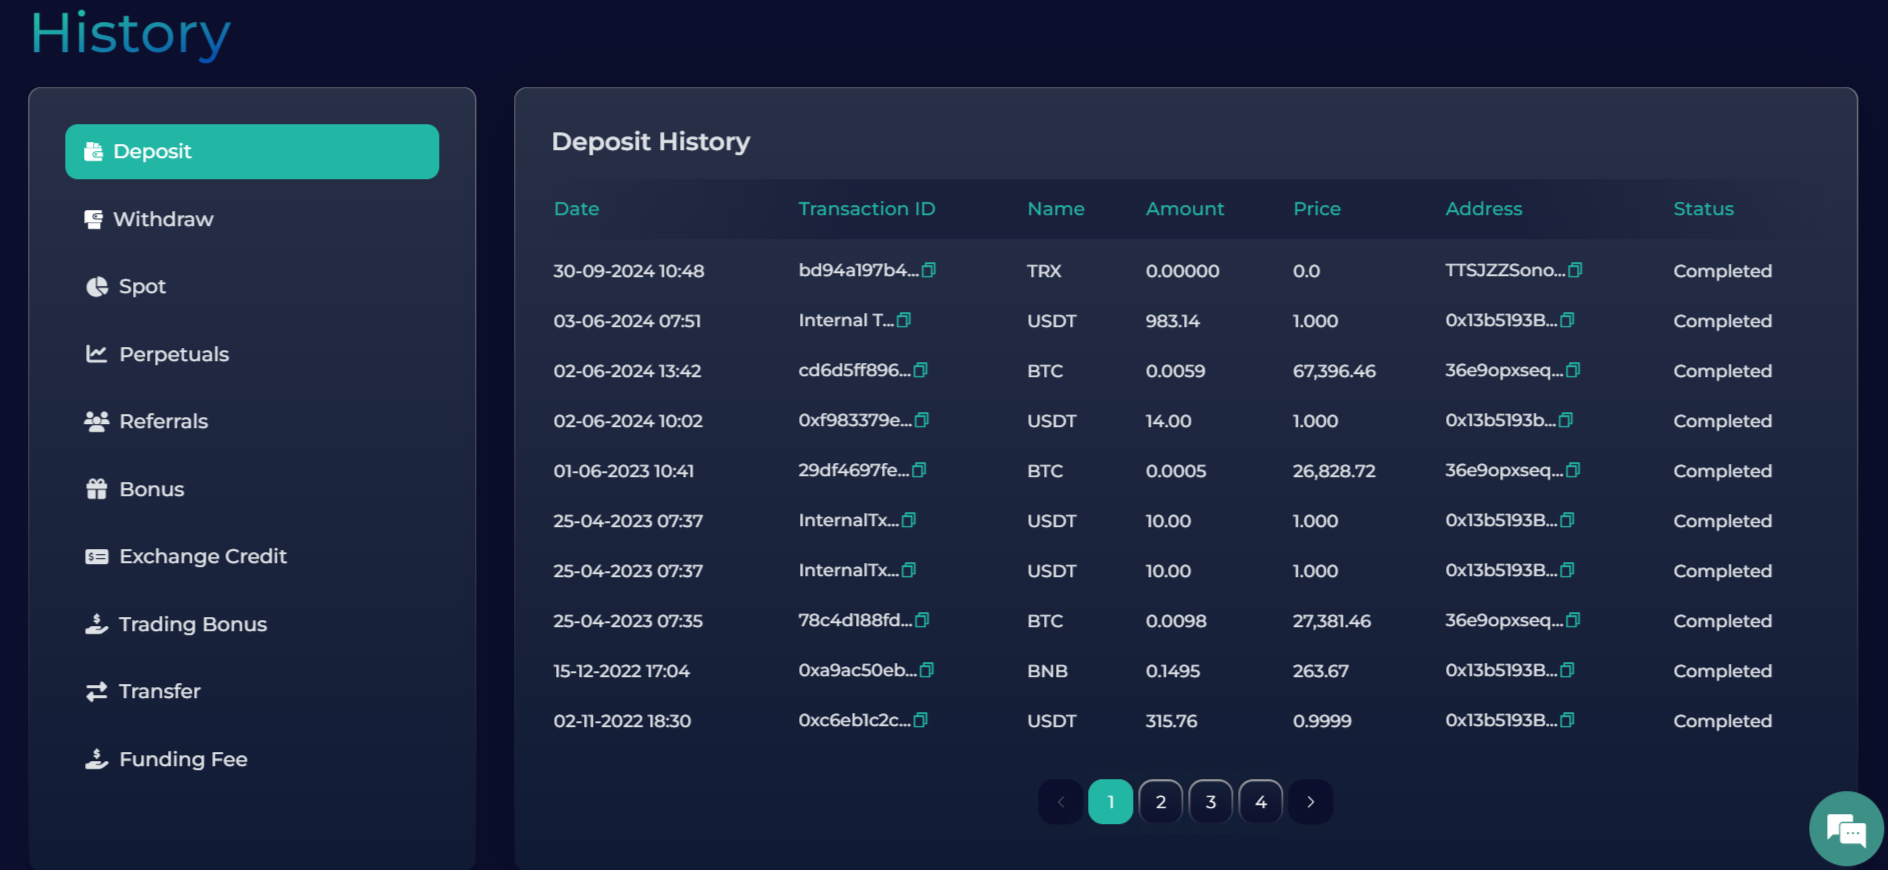Go to previous page using left chevron
The image size is (1888, 870).
point(1060,802)
